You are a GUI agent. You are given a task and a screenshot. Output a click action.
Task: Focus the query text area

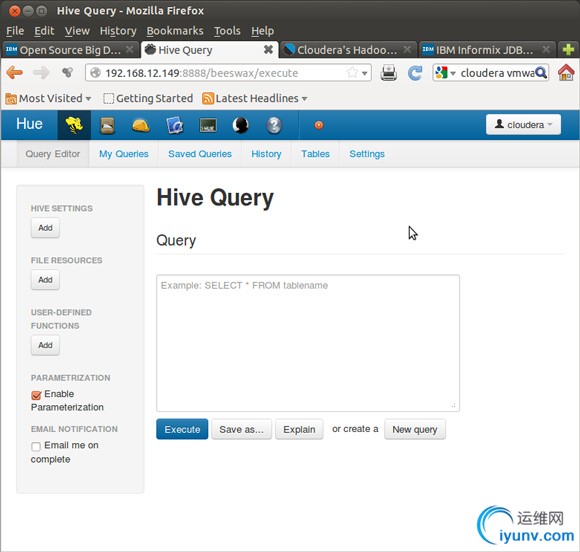coord(308,343)
